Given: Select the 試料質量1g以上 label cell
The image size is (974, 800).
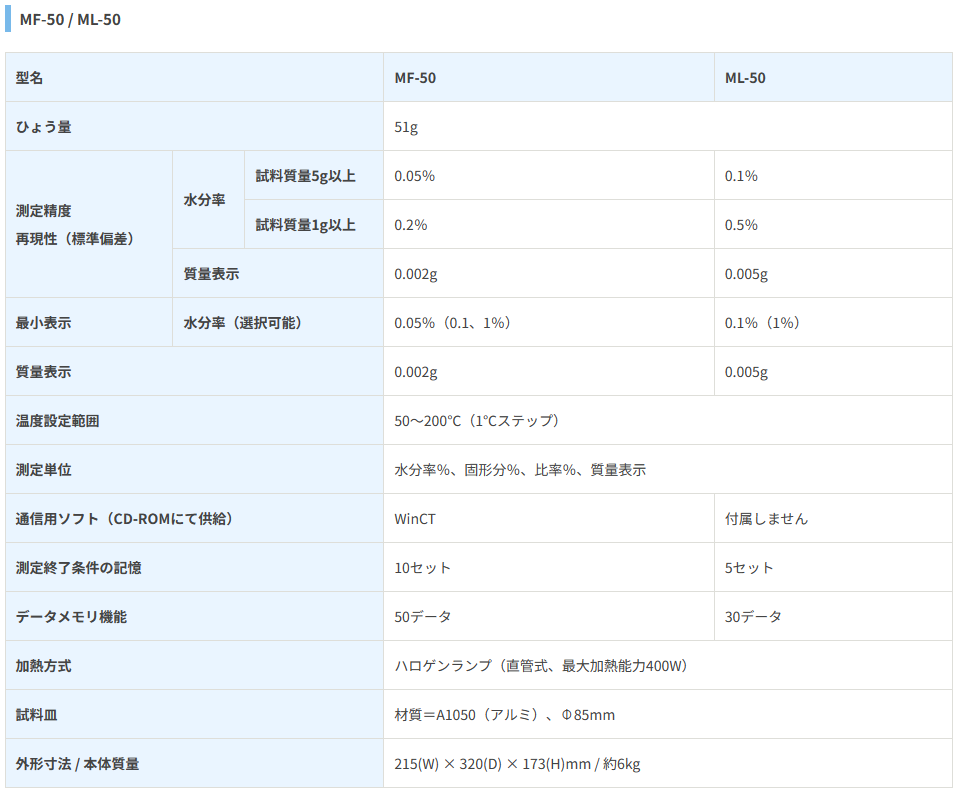Looking at the screenshot, I should click(x=305, y=225).
